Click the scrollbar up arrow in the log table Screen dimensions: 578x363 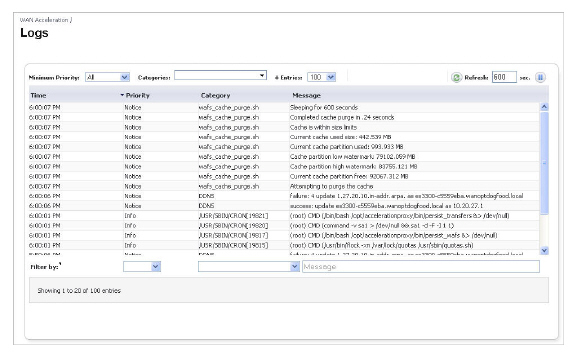(544, 107)
